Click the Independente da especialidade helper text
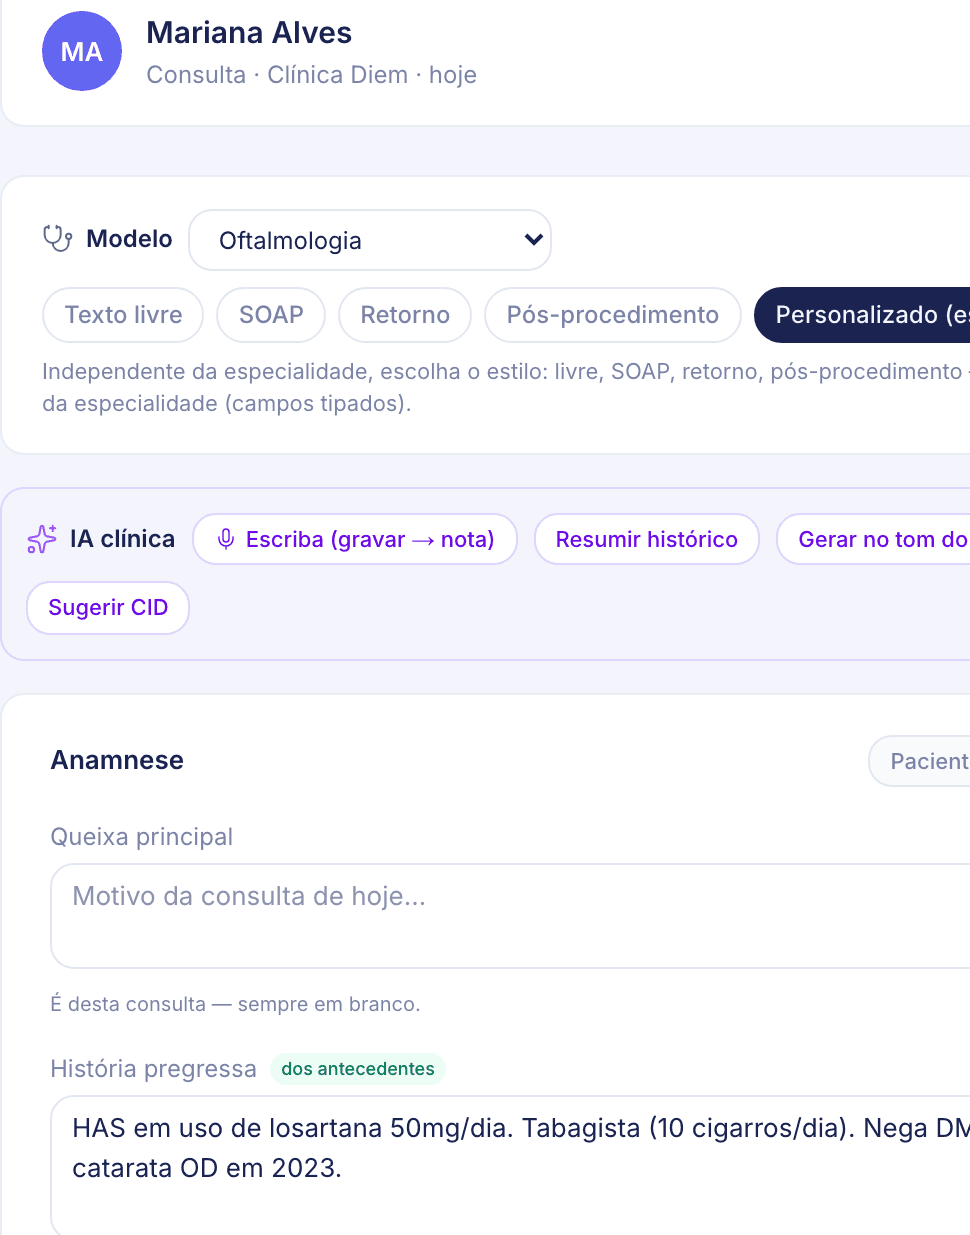This screenshot has height=1235, width=970. (x=506, y=387)
